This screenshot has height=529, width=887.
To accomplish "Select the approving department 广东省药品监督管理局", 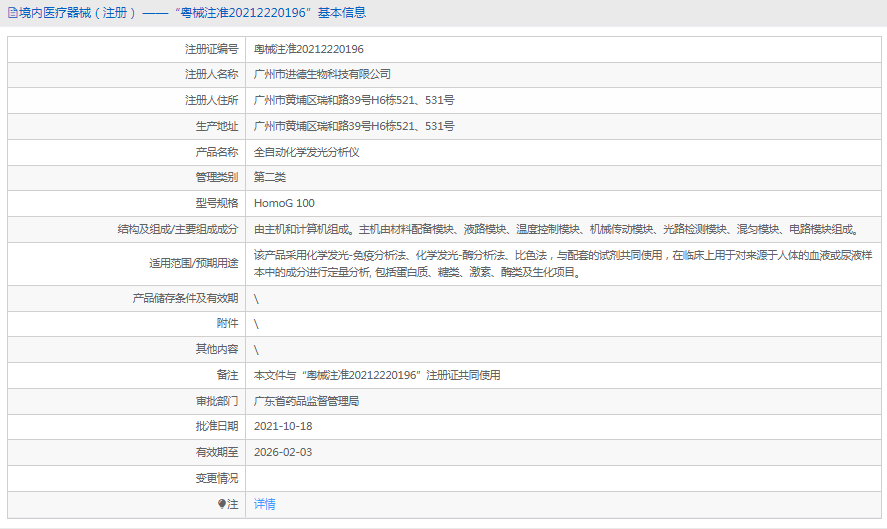I will pyautogui.click(x=306, y=401).
